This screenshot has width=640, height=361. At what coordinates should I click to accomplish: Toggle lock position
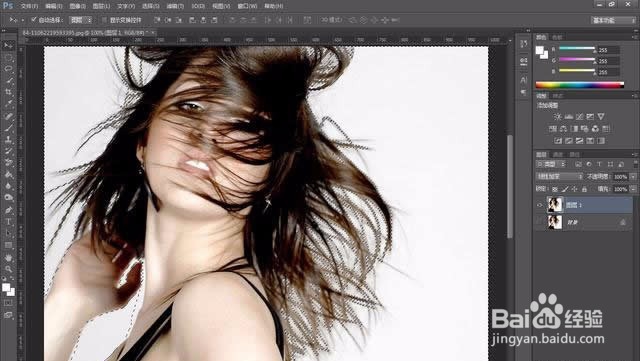tap(575, 189)
